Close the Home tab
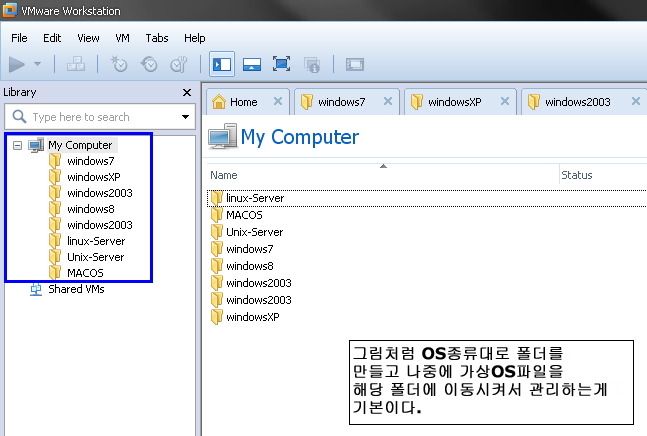647x436 pixels. coord(278,101)
